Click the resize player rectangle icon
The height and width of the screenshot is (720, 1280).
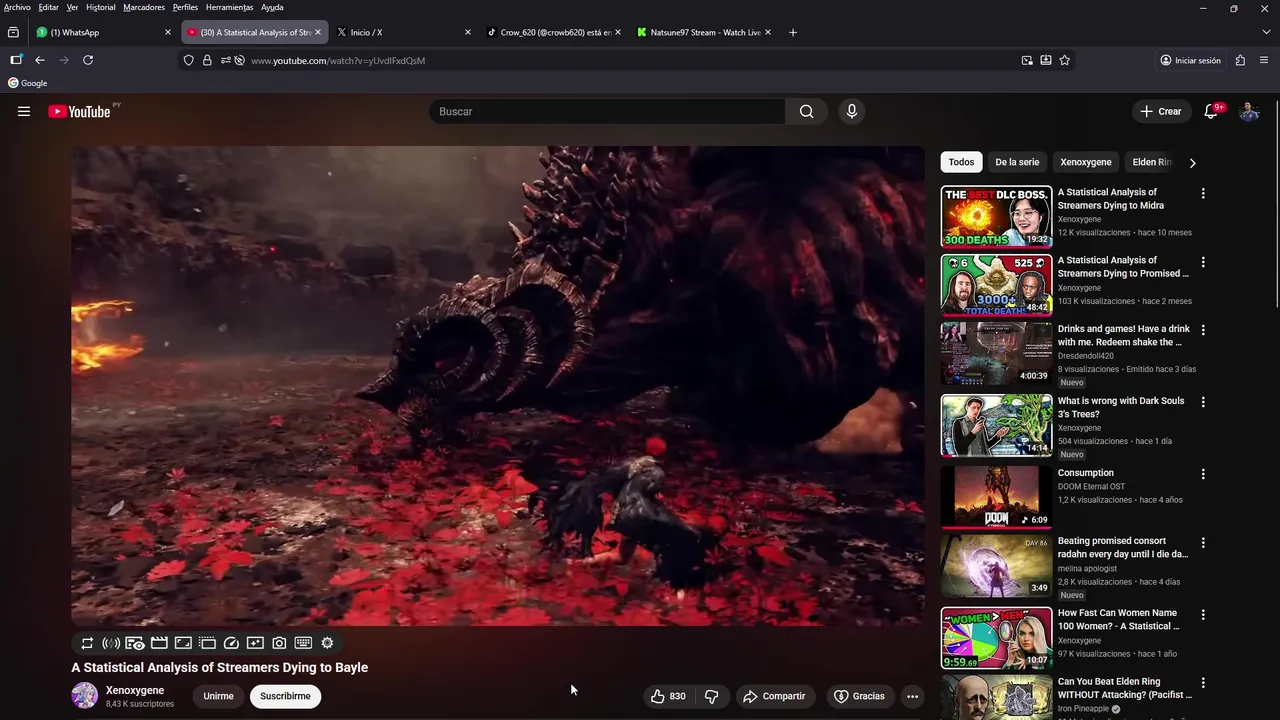pyautogui.click(x=183, y=643)
